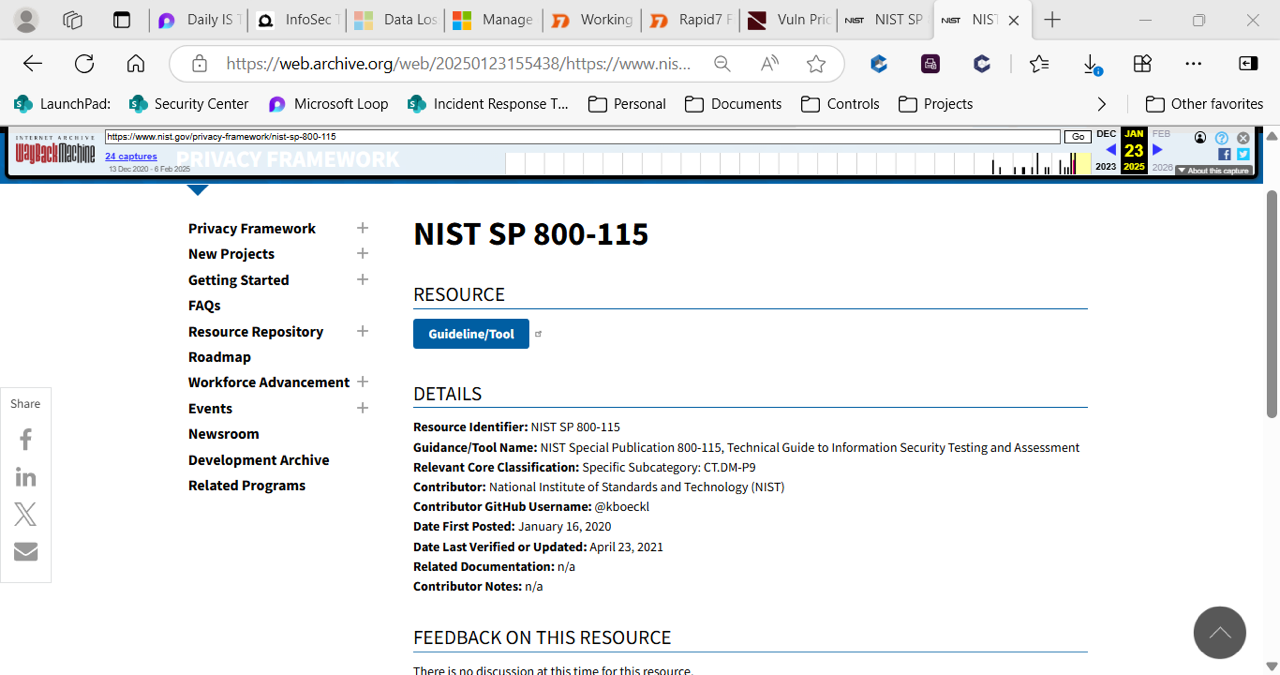Open the Development Archive link
The image size is (1280, 675).
click(258, 460)
